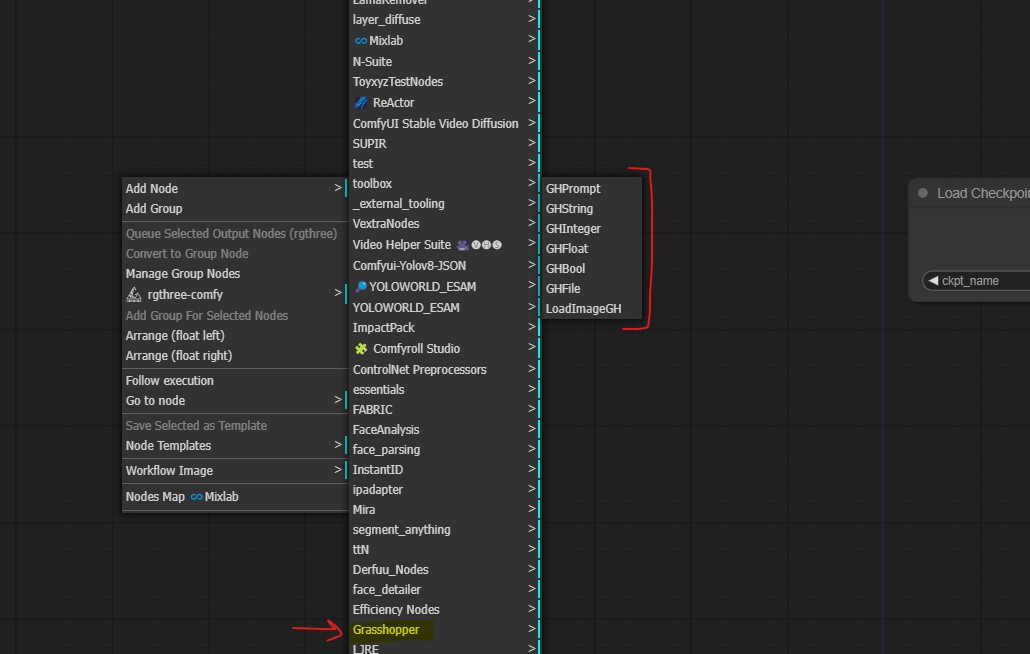This screenshot has width=1030, height=654.
Task: Click the green Comfyroll Studio puzzle icon
Action: point(361,349)
